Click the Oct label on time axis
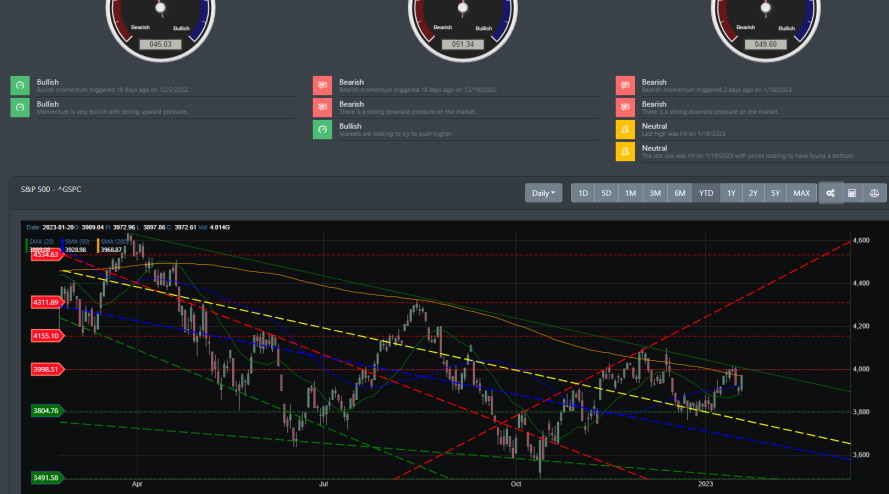The height and width of the screenshot is (494, 889). [x=516, y=484]
